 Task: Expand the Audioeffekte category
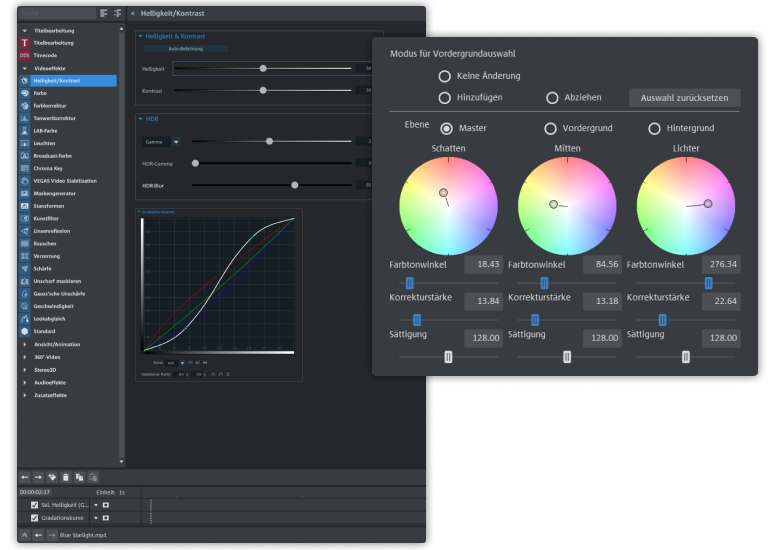point(25,383)
